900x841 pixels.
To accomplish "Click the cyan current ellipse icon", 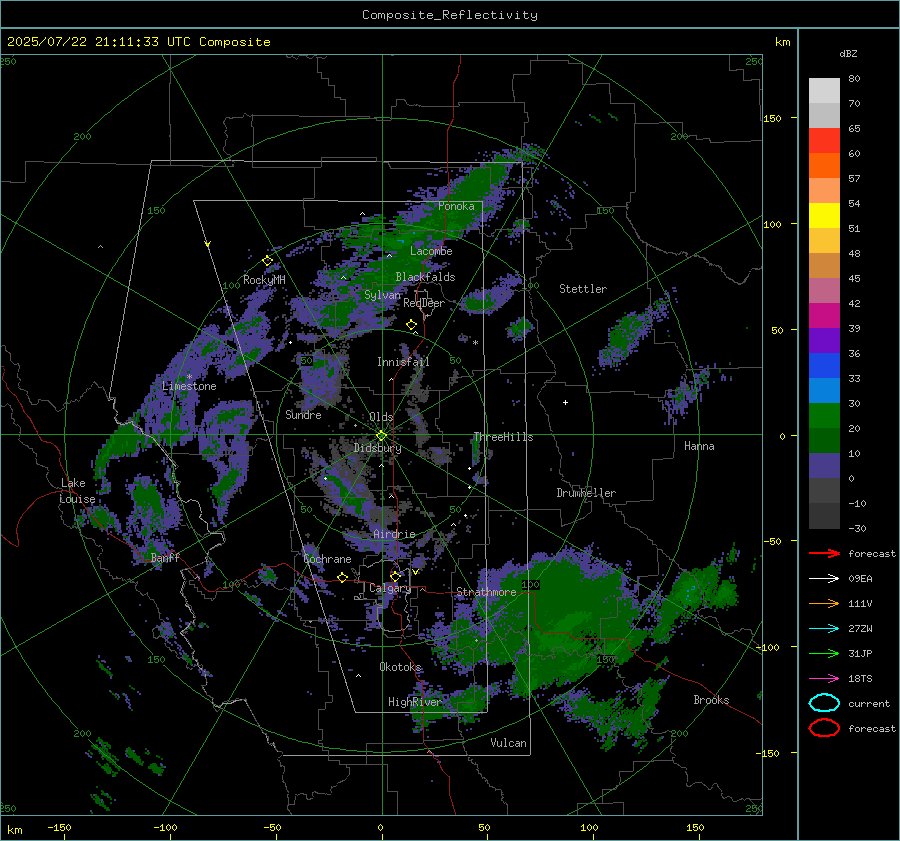I will click(x=824, y=703).
